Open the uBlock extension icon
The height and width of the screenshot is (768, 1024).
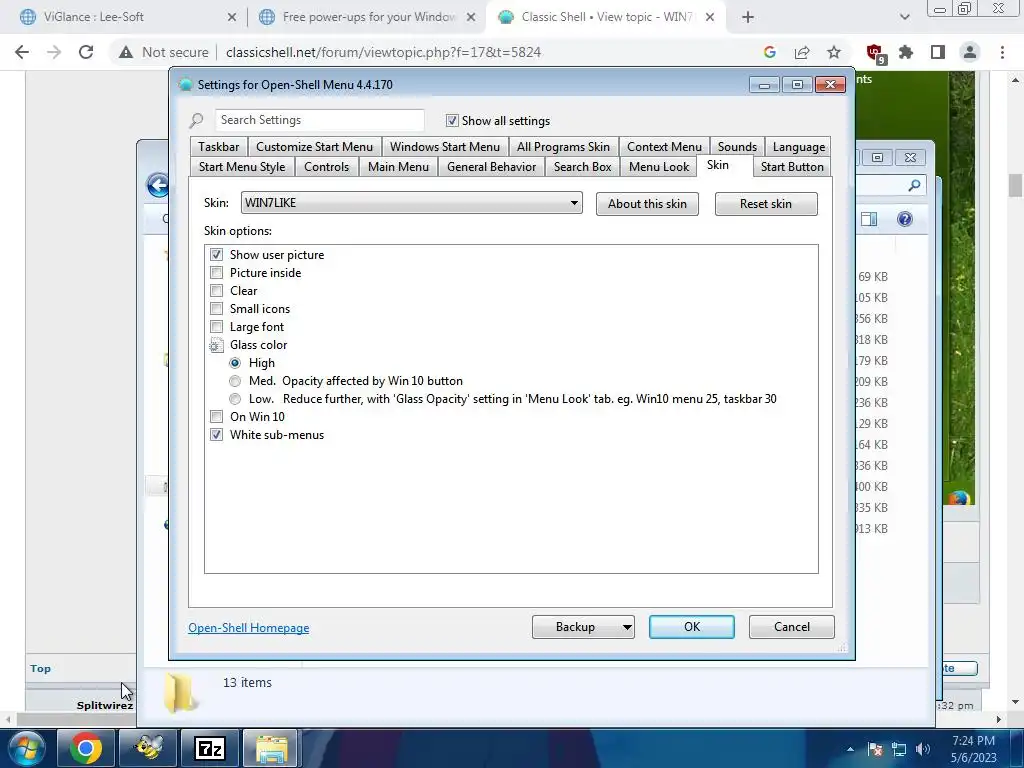pos(874,53)
